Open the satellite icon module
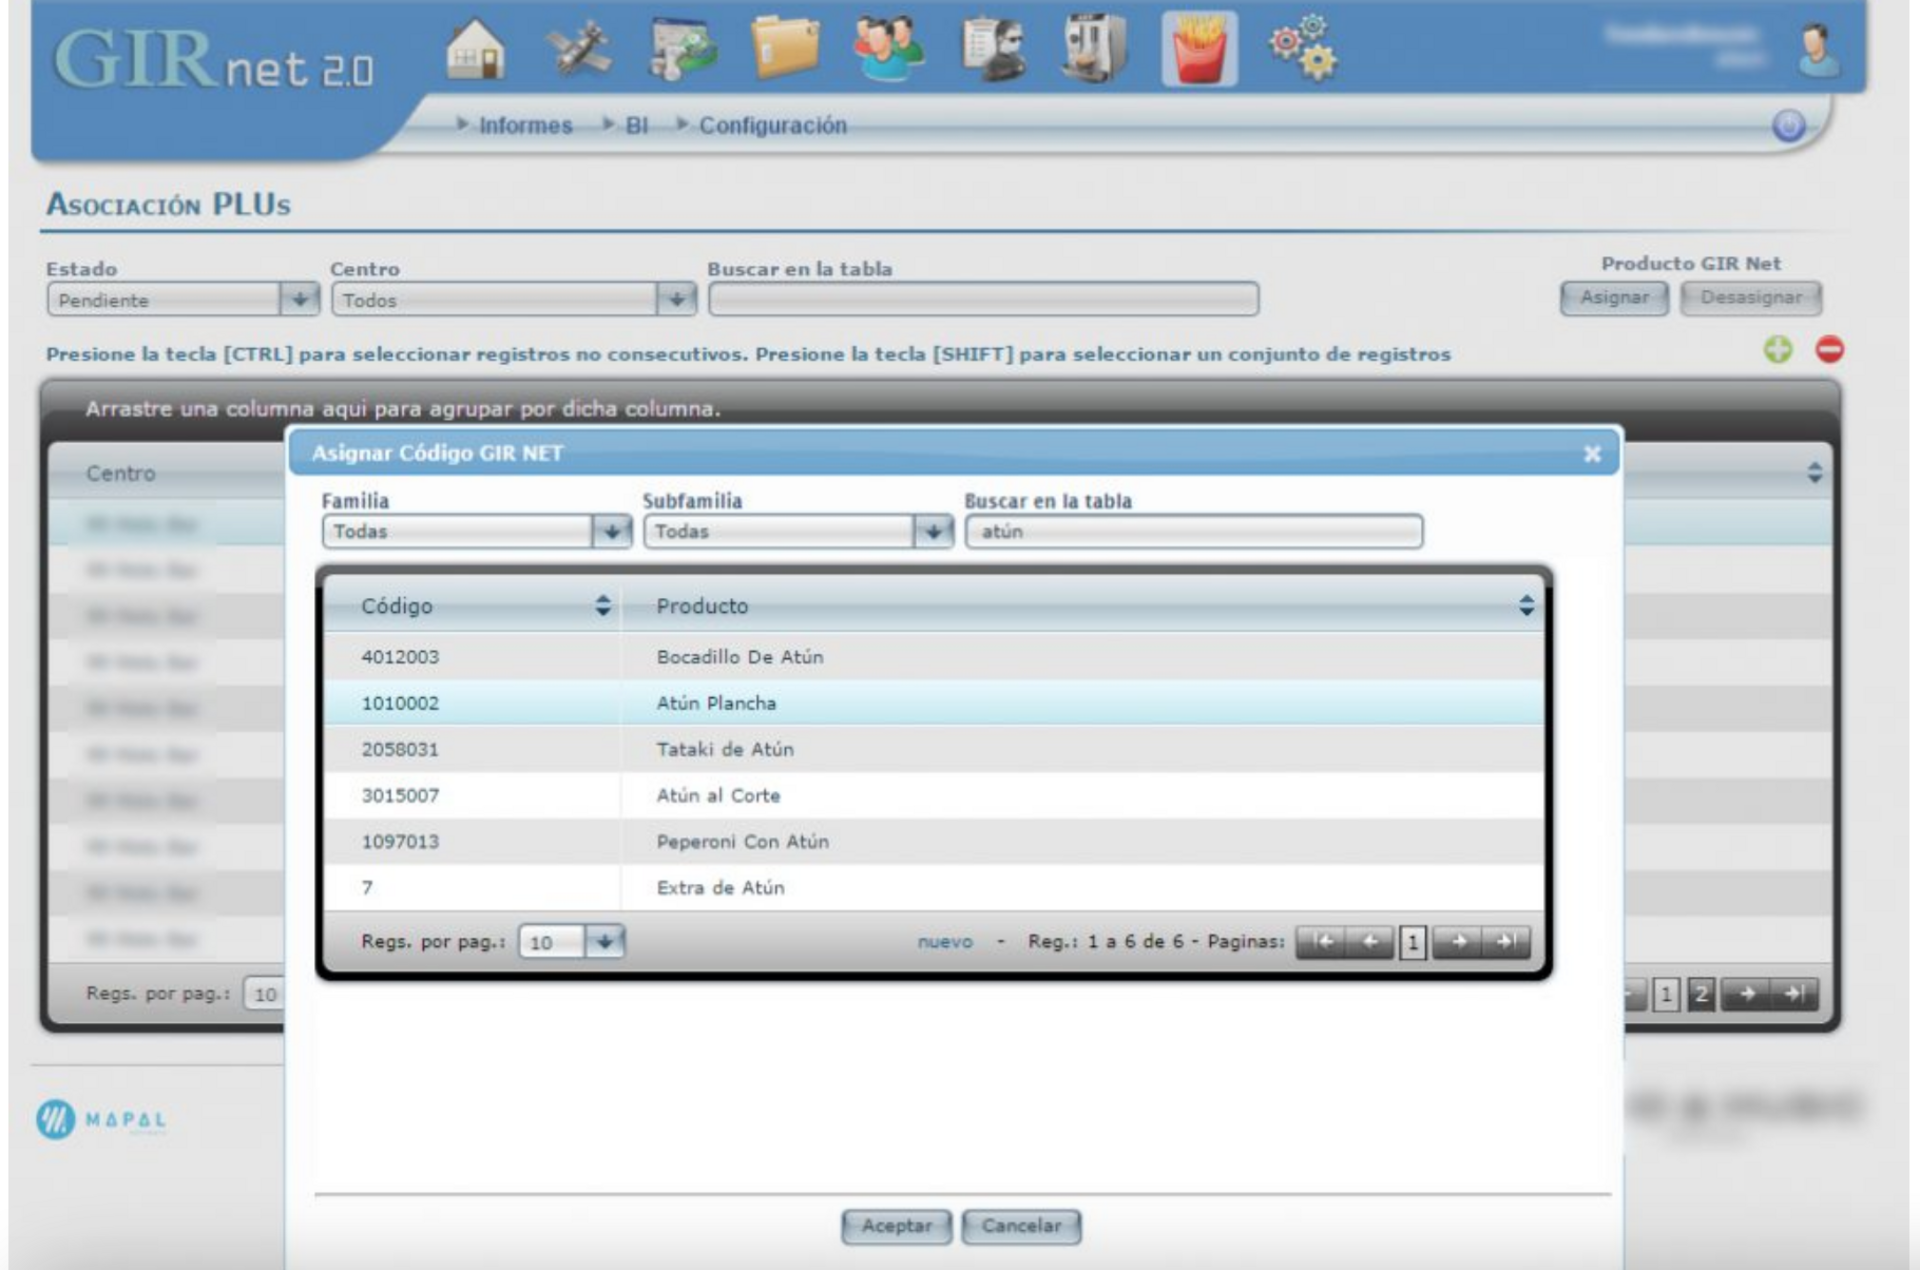Screen dimensions: 1920x1270 pyautogui.click(x=580, y=48)
